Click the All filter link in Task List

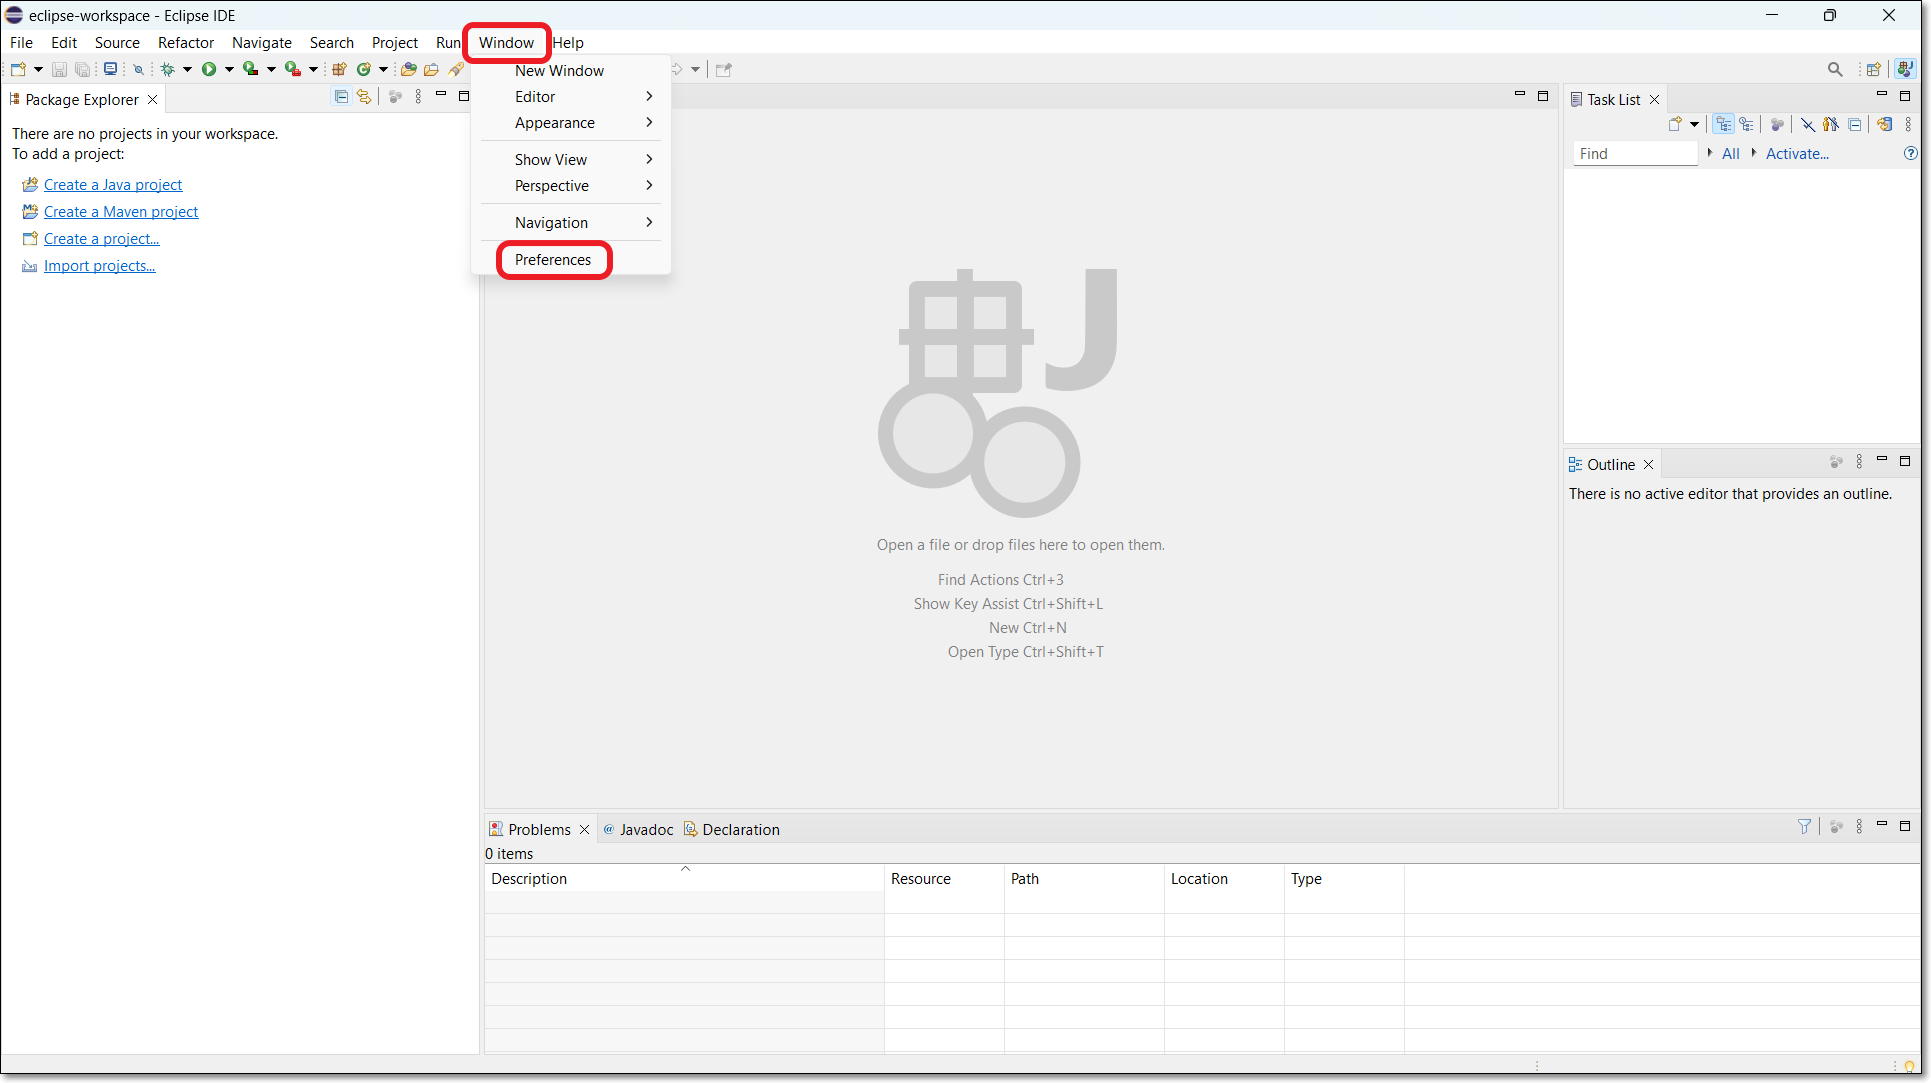(1731, 154)
